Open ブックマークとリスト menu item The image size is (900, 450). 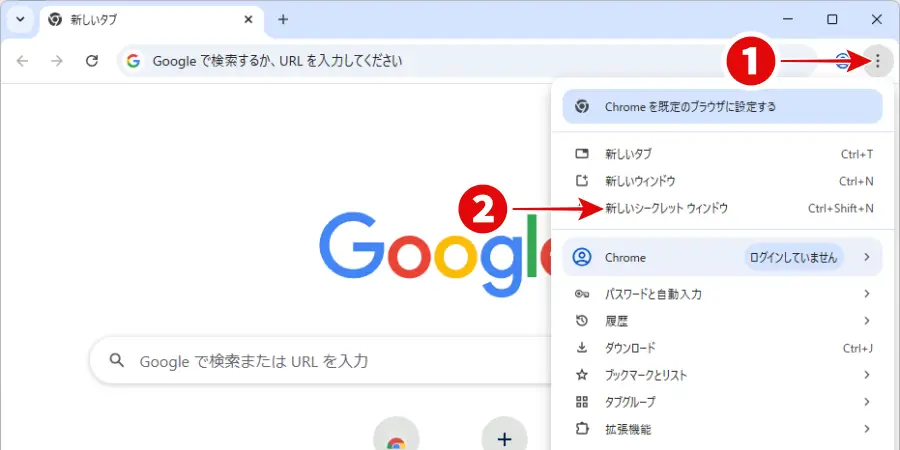click(x=722, y=375)
